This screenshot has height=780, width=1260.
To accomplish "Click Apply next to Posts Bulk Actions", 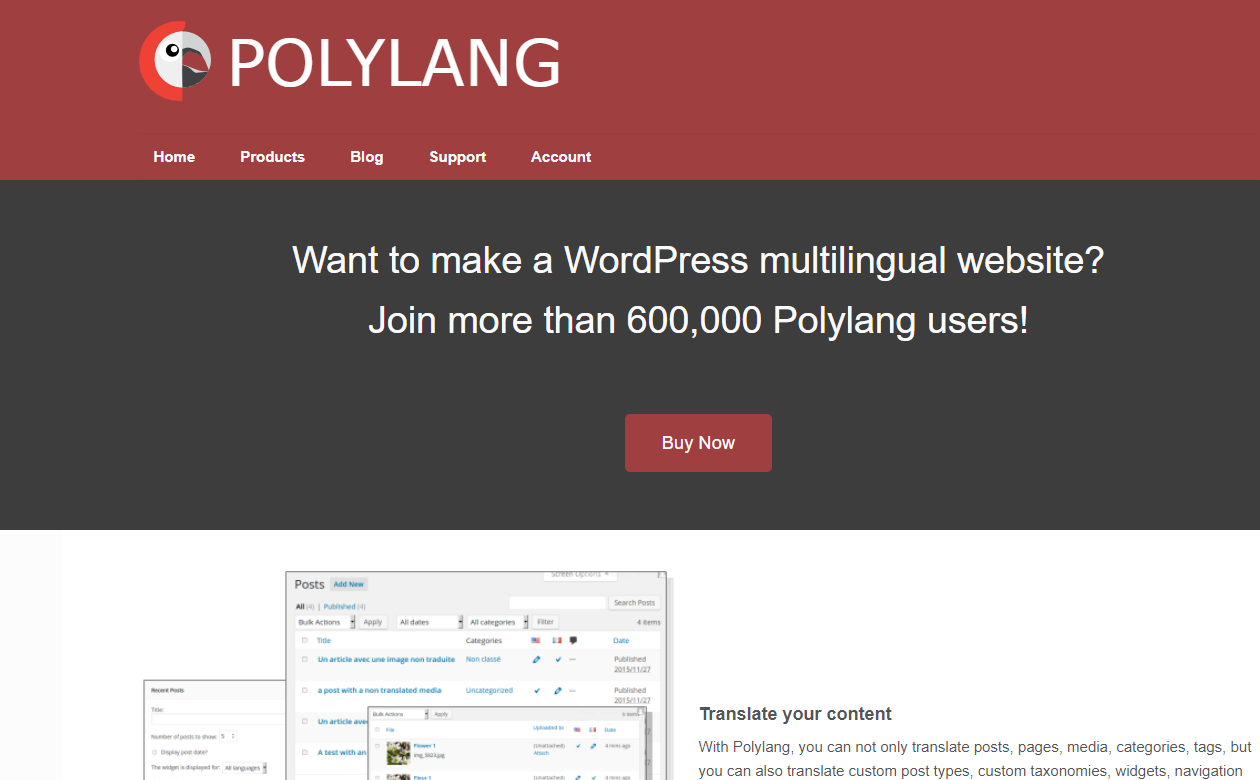I will coord(373,622).
